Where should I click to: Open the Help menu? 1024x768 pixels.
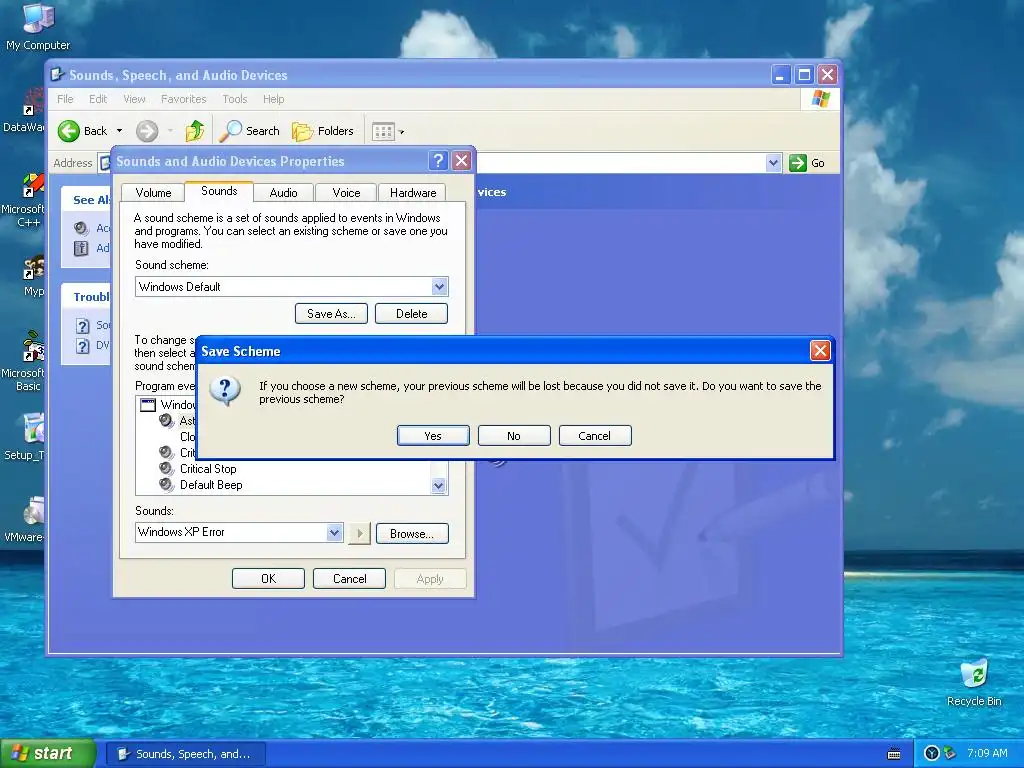274,99
